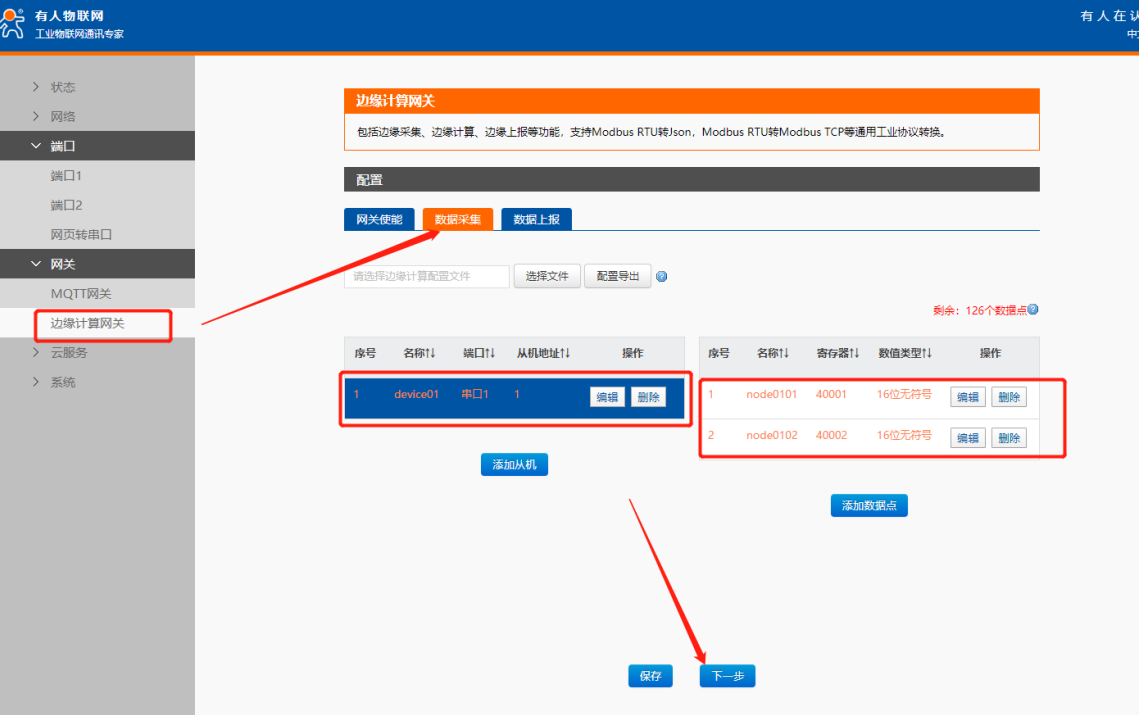The image size is (1139, 715).
Task: Sort slave list by 名称 column
Action: 419,353
